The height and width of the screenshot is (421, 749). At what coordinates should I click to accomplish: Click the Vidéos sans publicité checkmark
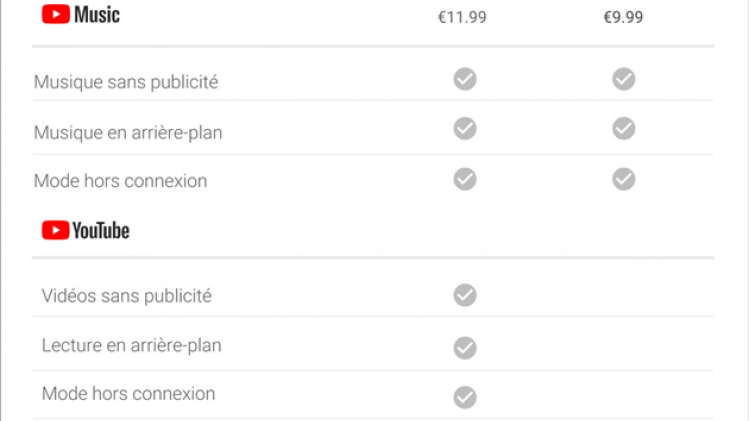(465, 294)
